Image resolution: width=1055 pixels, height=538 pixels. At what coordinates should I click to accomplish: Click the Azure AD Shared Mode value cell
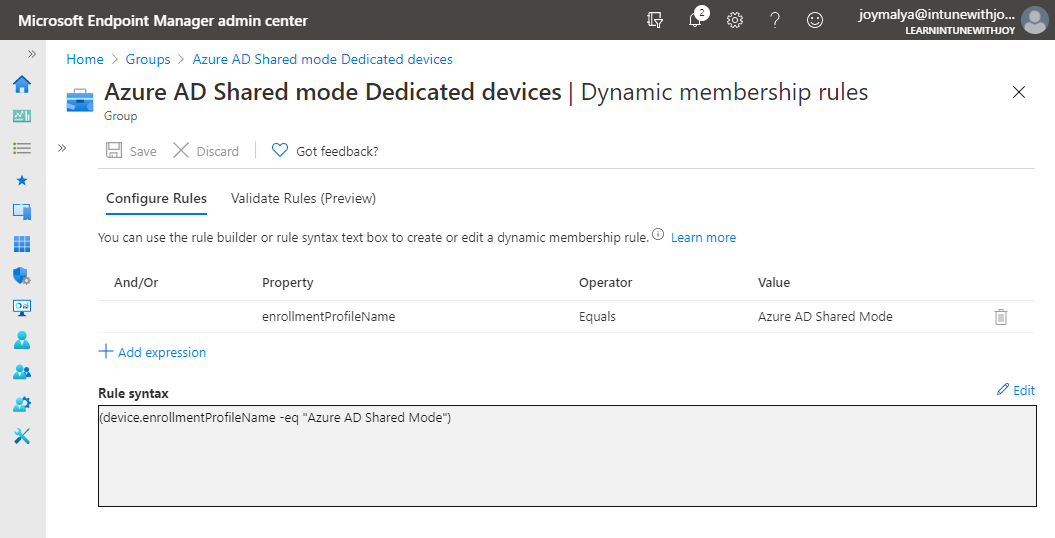tap(826, 317)
